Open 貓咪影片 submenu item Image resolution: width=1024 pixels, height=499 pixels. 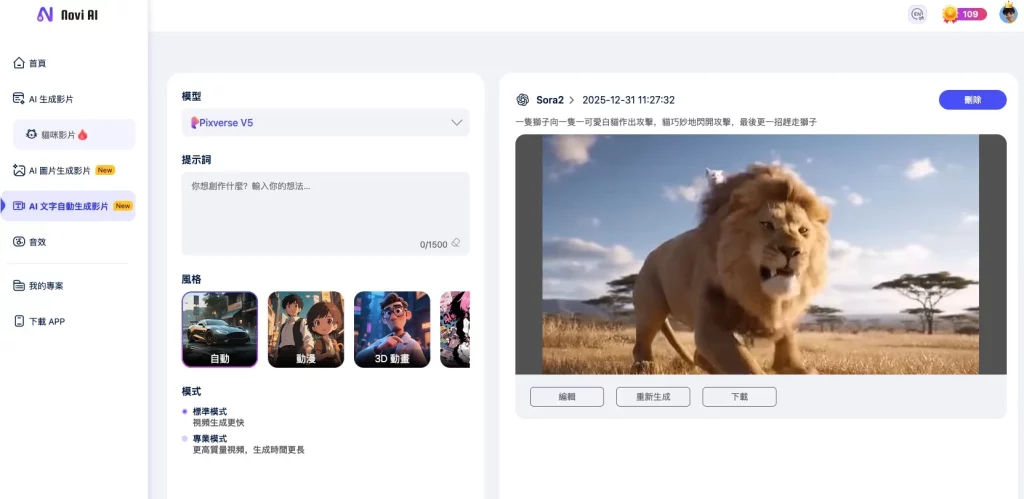[74, 135]
